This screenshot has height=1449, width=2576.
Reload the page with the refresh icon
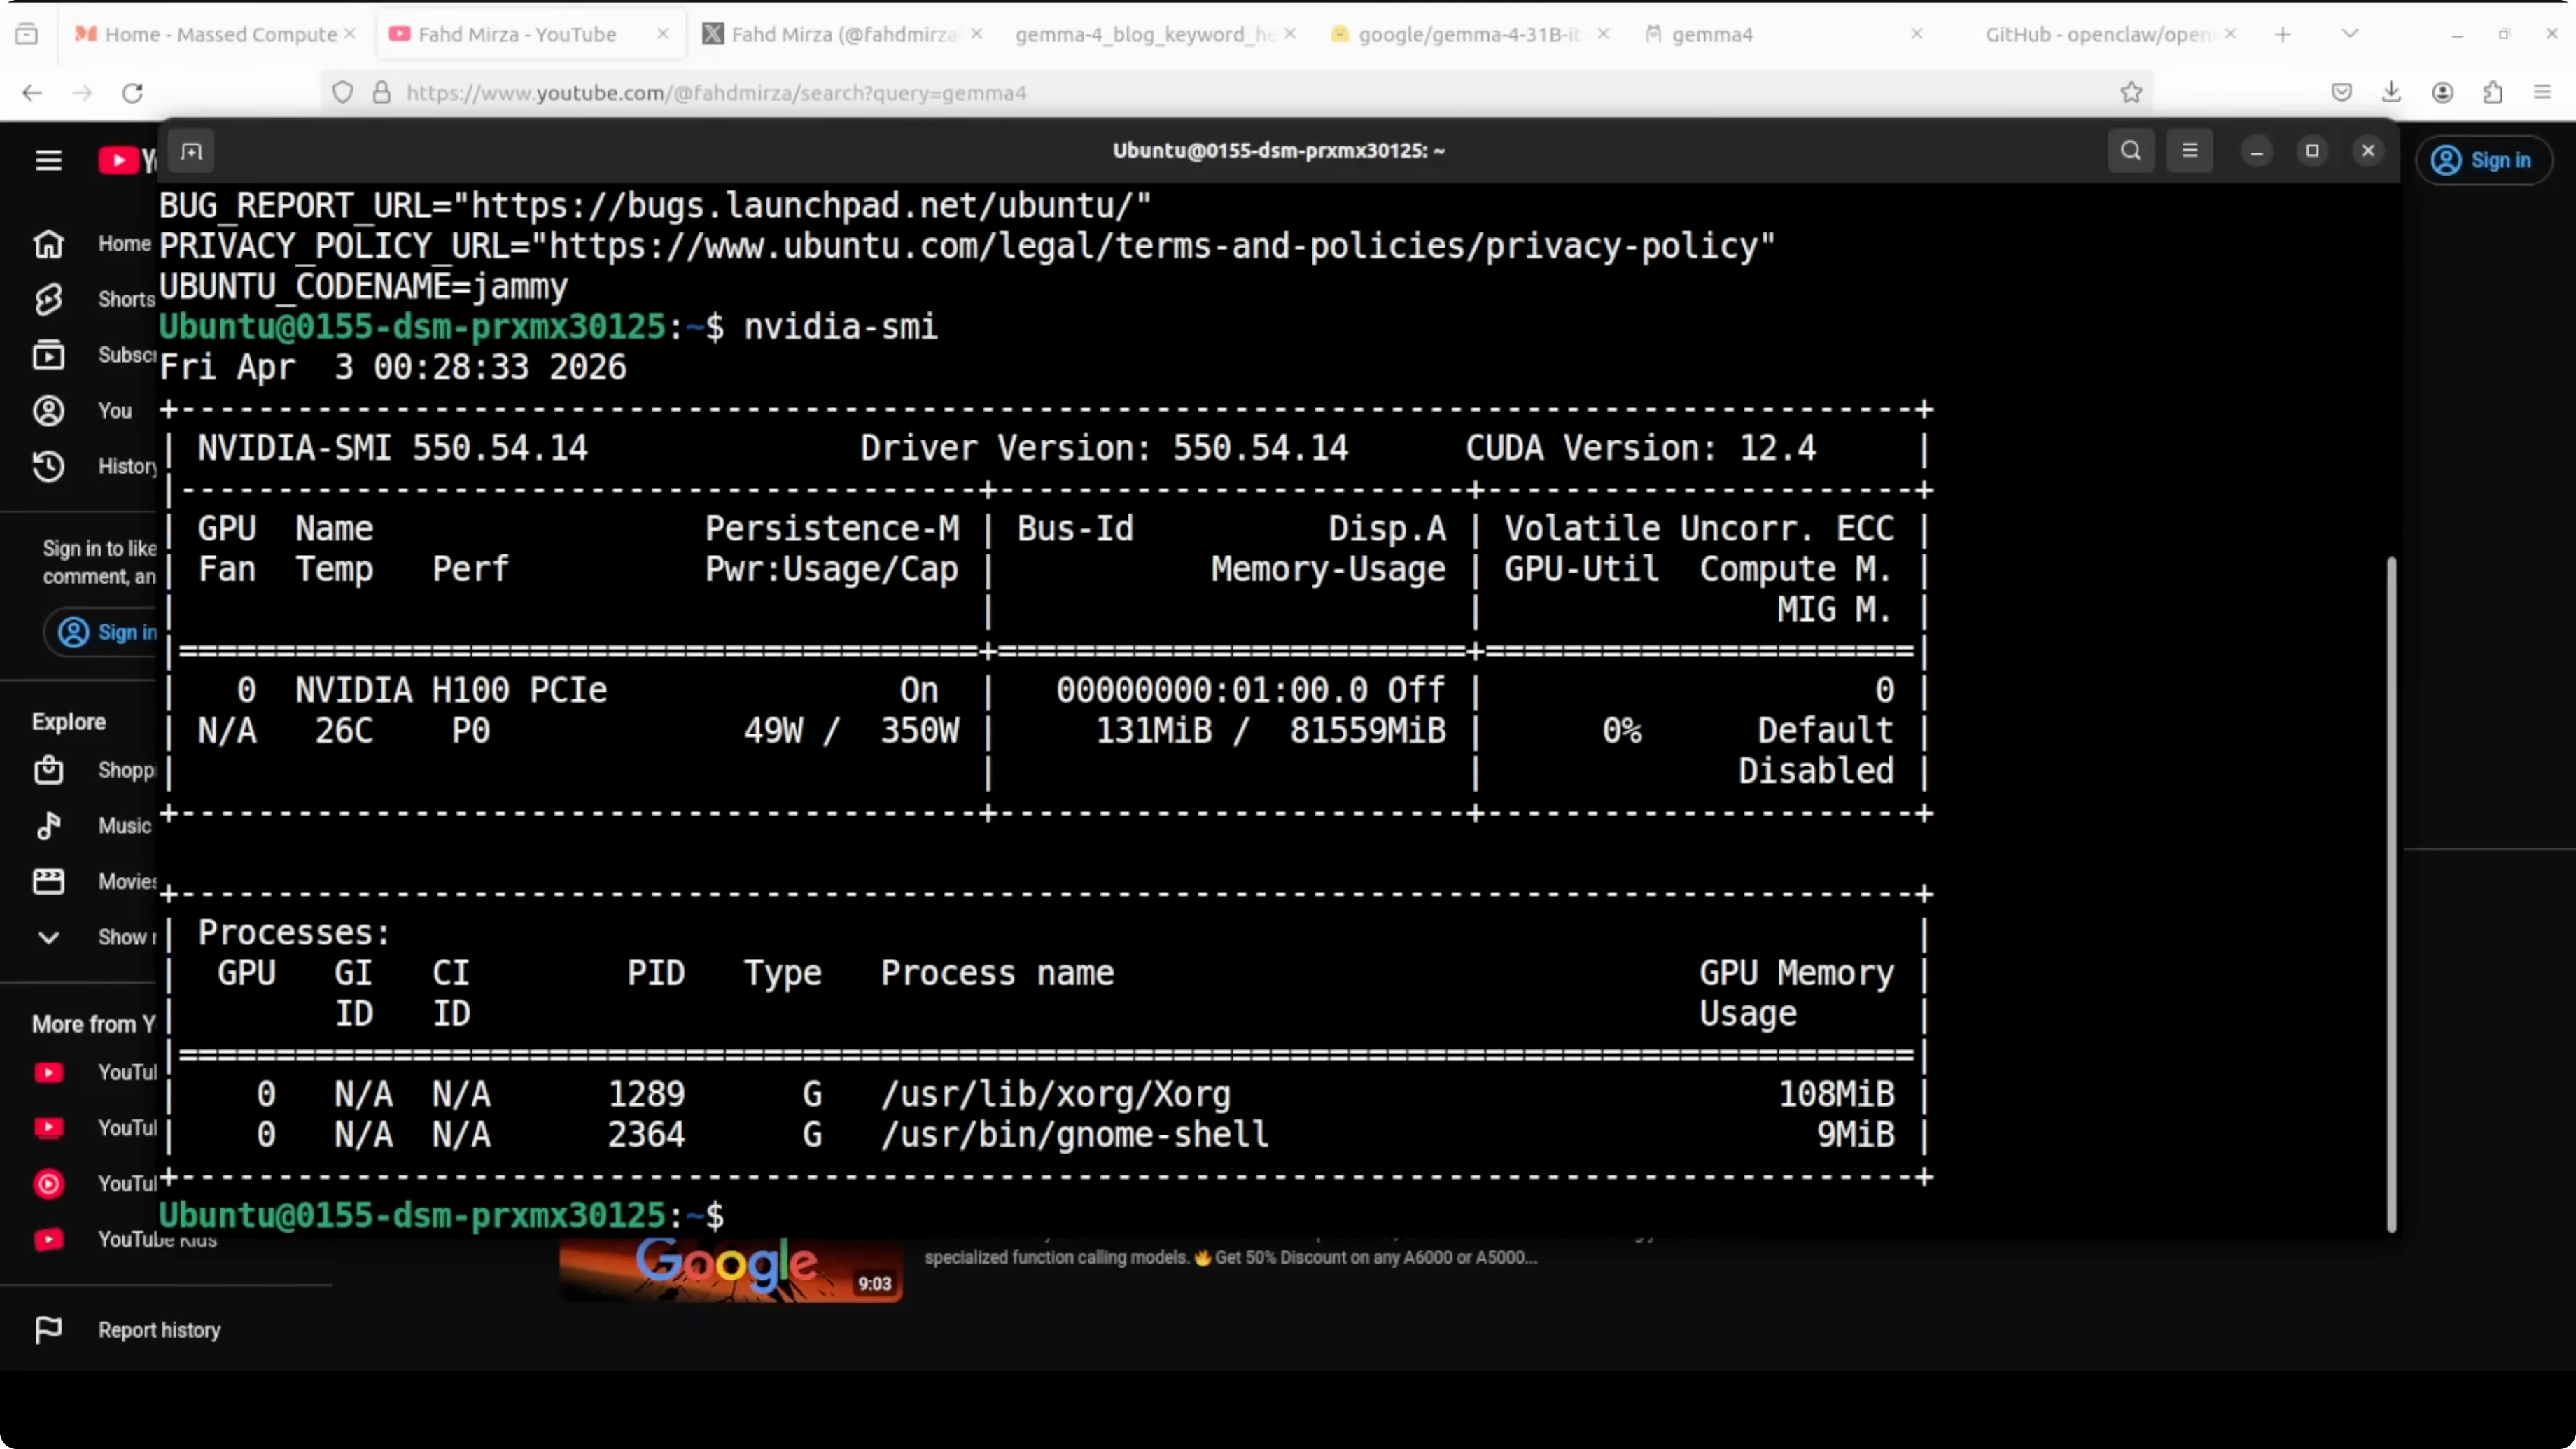(132, 93)
